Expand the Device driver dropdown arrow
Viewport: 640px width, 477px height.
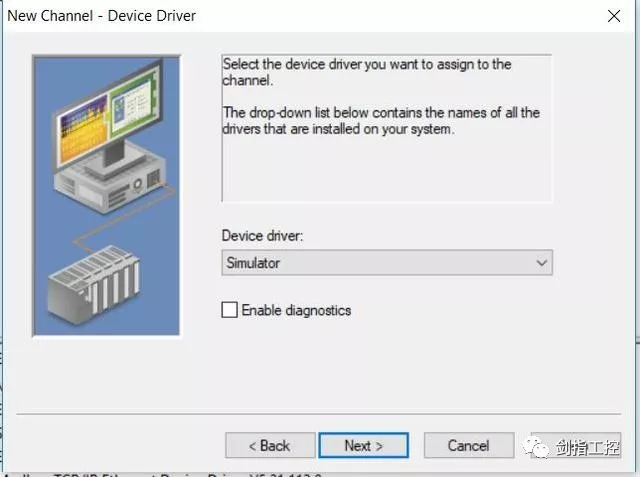541,263
